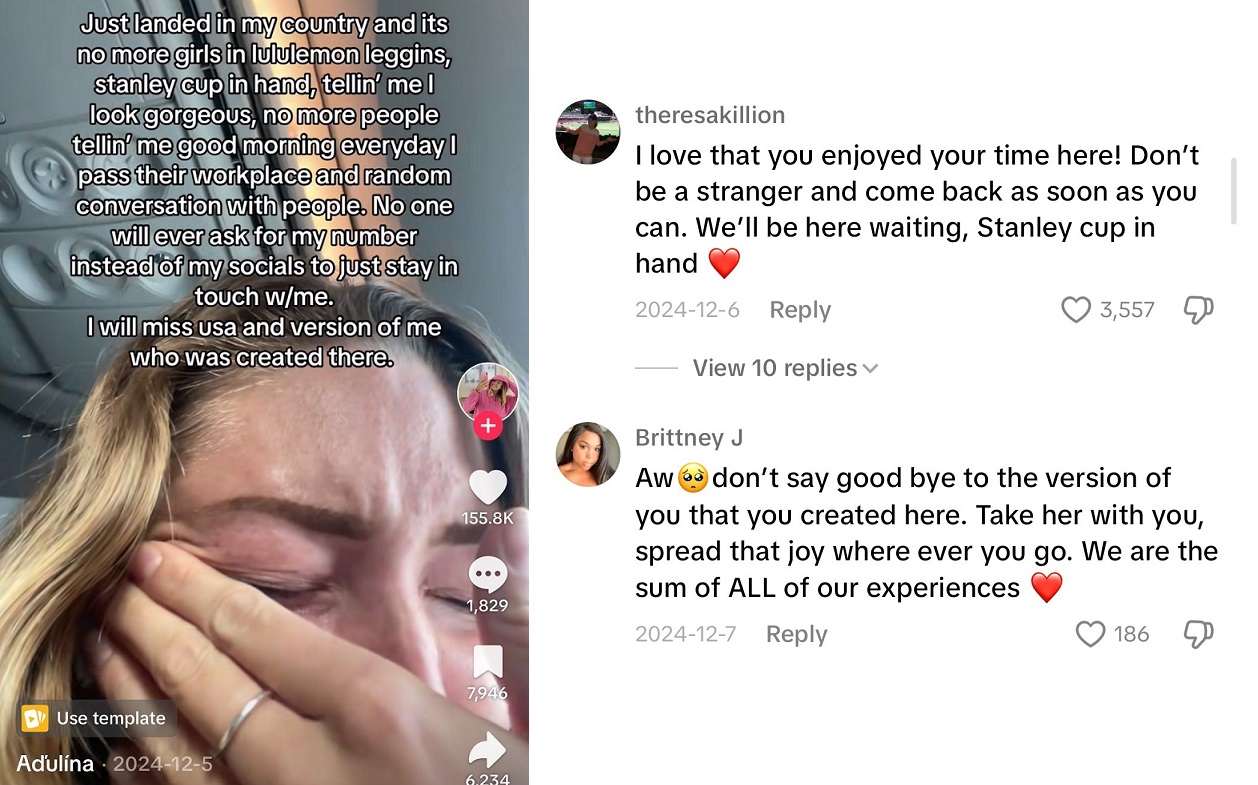Like Brittney J's comment heart
This screenshot has width=1258, height=785.
point(1090,634)
